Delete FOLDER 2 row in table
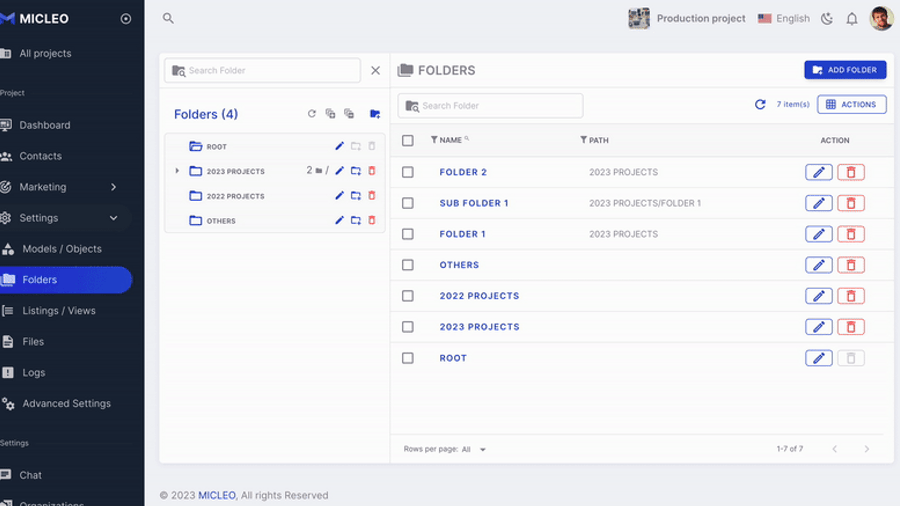This screenshot has width=900, height=506. click(x=851, y=172)
